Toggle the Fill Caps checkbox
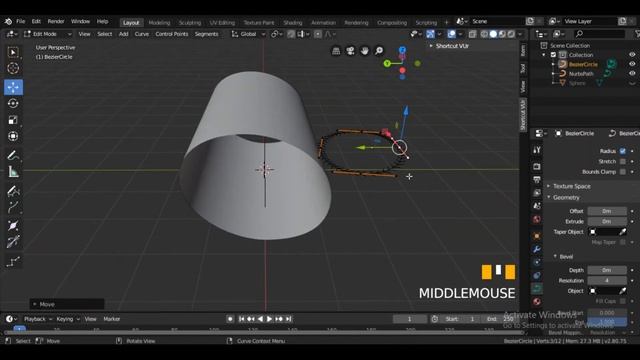 click(x=622, y=301)
